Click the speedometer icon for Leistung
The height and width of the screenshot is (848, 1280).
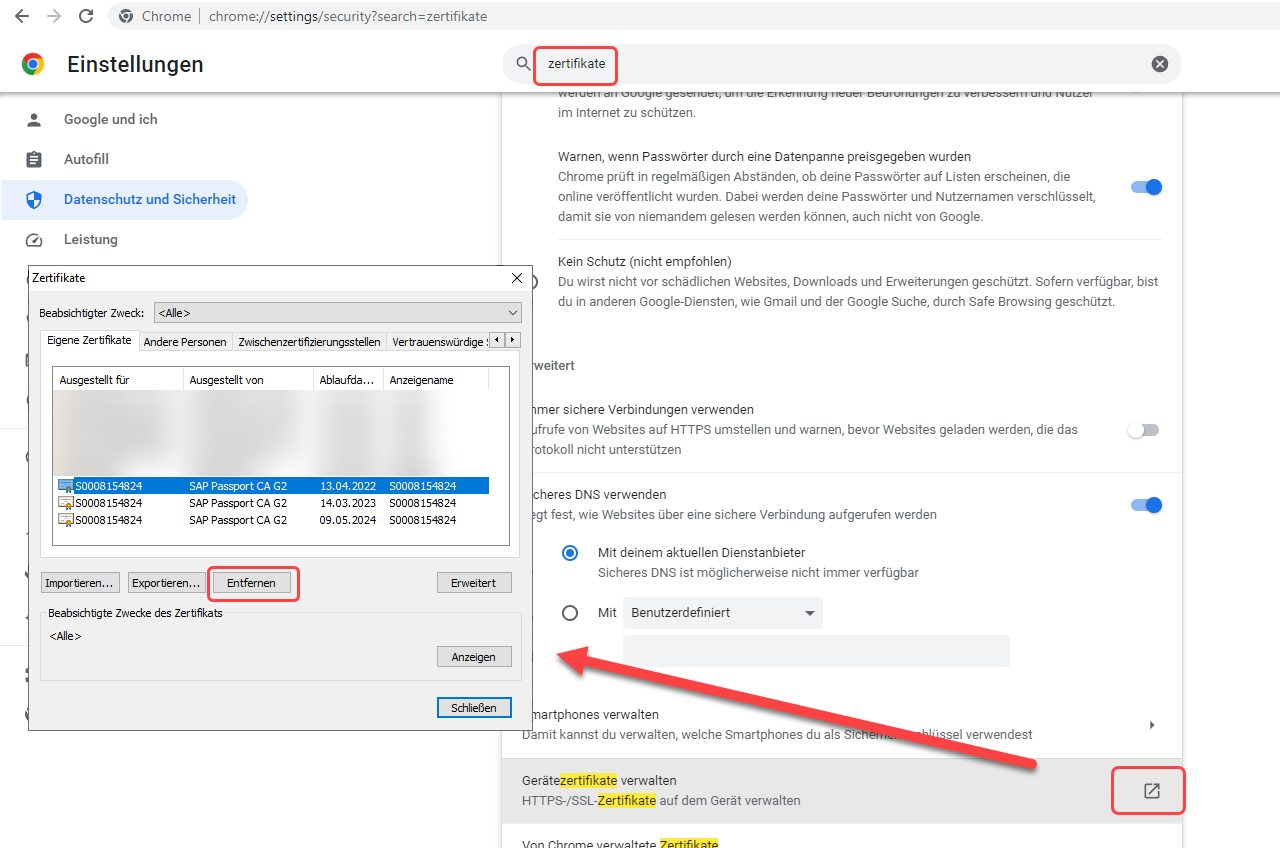(34, 240)
